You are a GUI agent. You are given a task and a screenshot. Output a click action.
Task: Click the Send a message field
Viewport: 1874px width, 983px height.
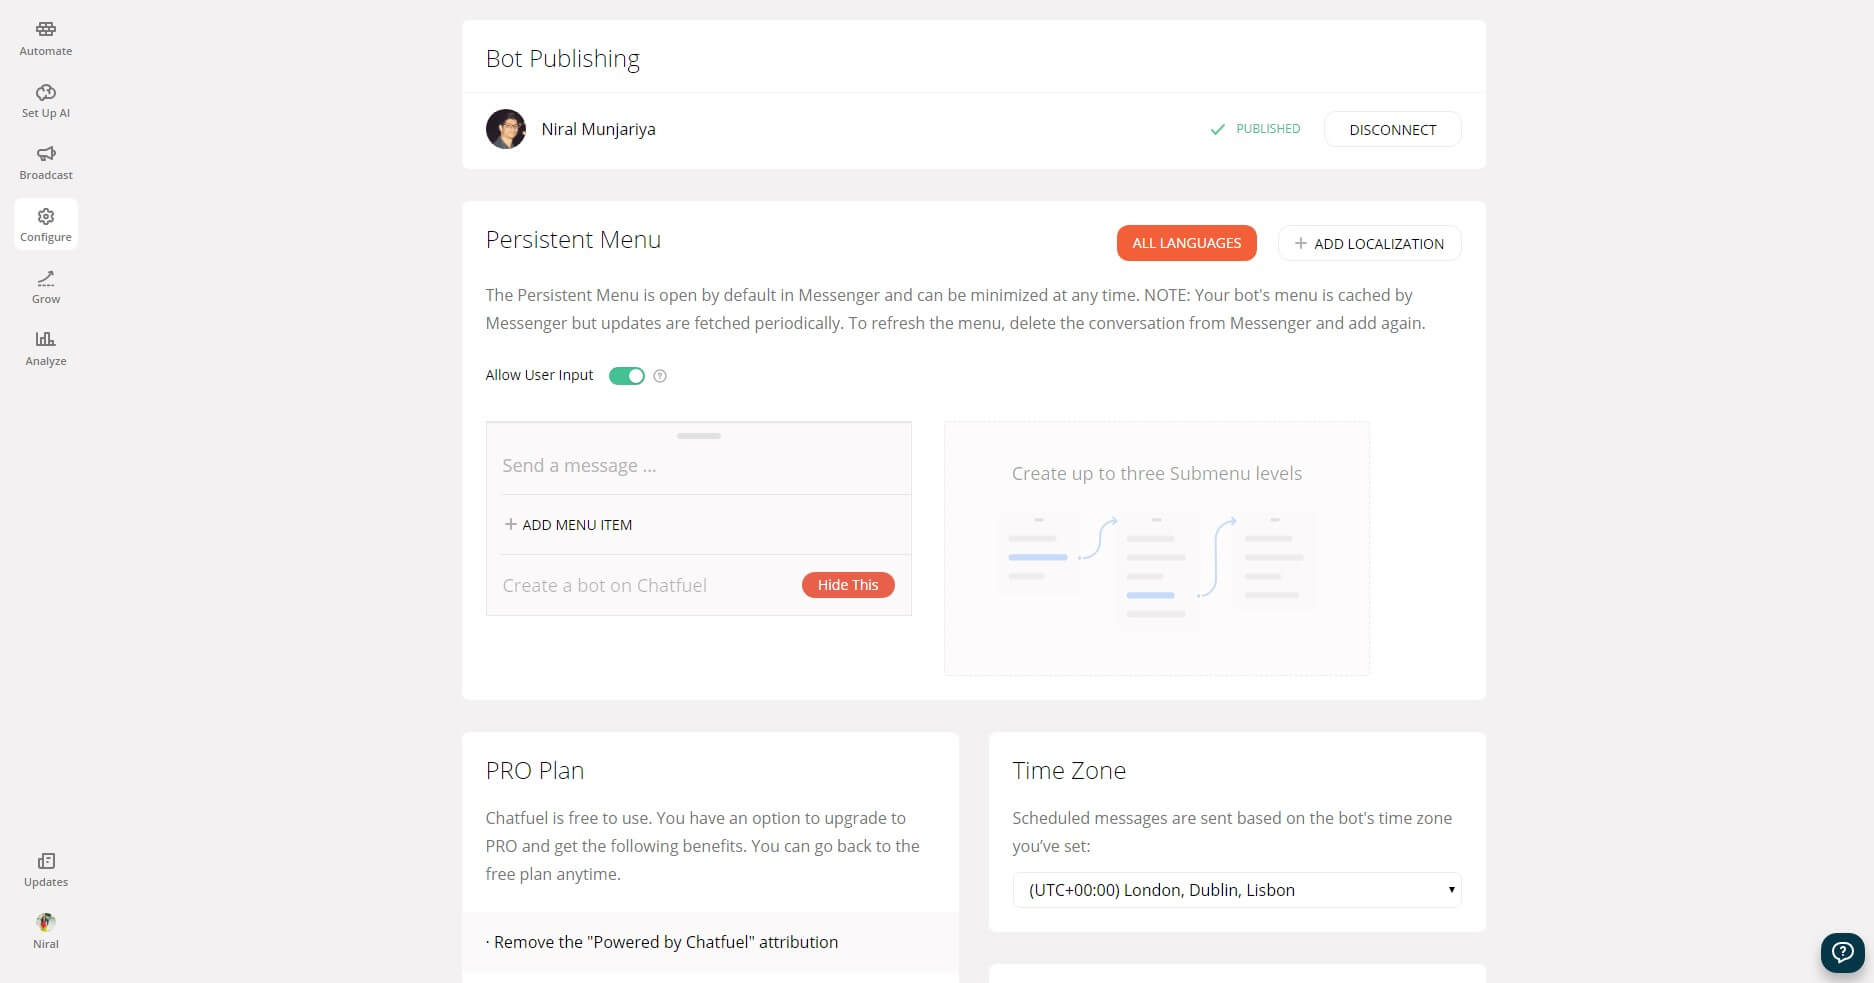pos(698,466)
